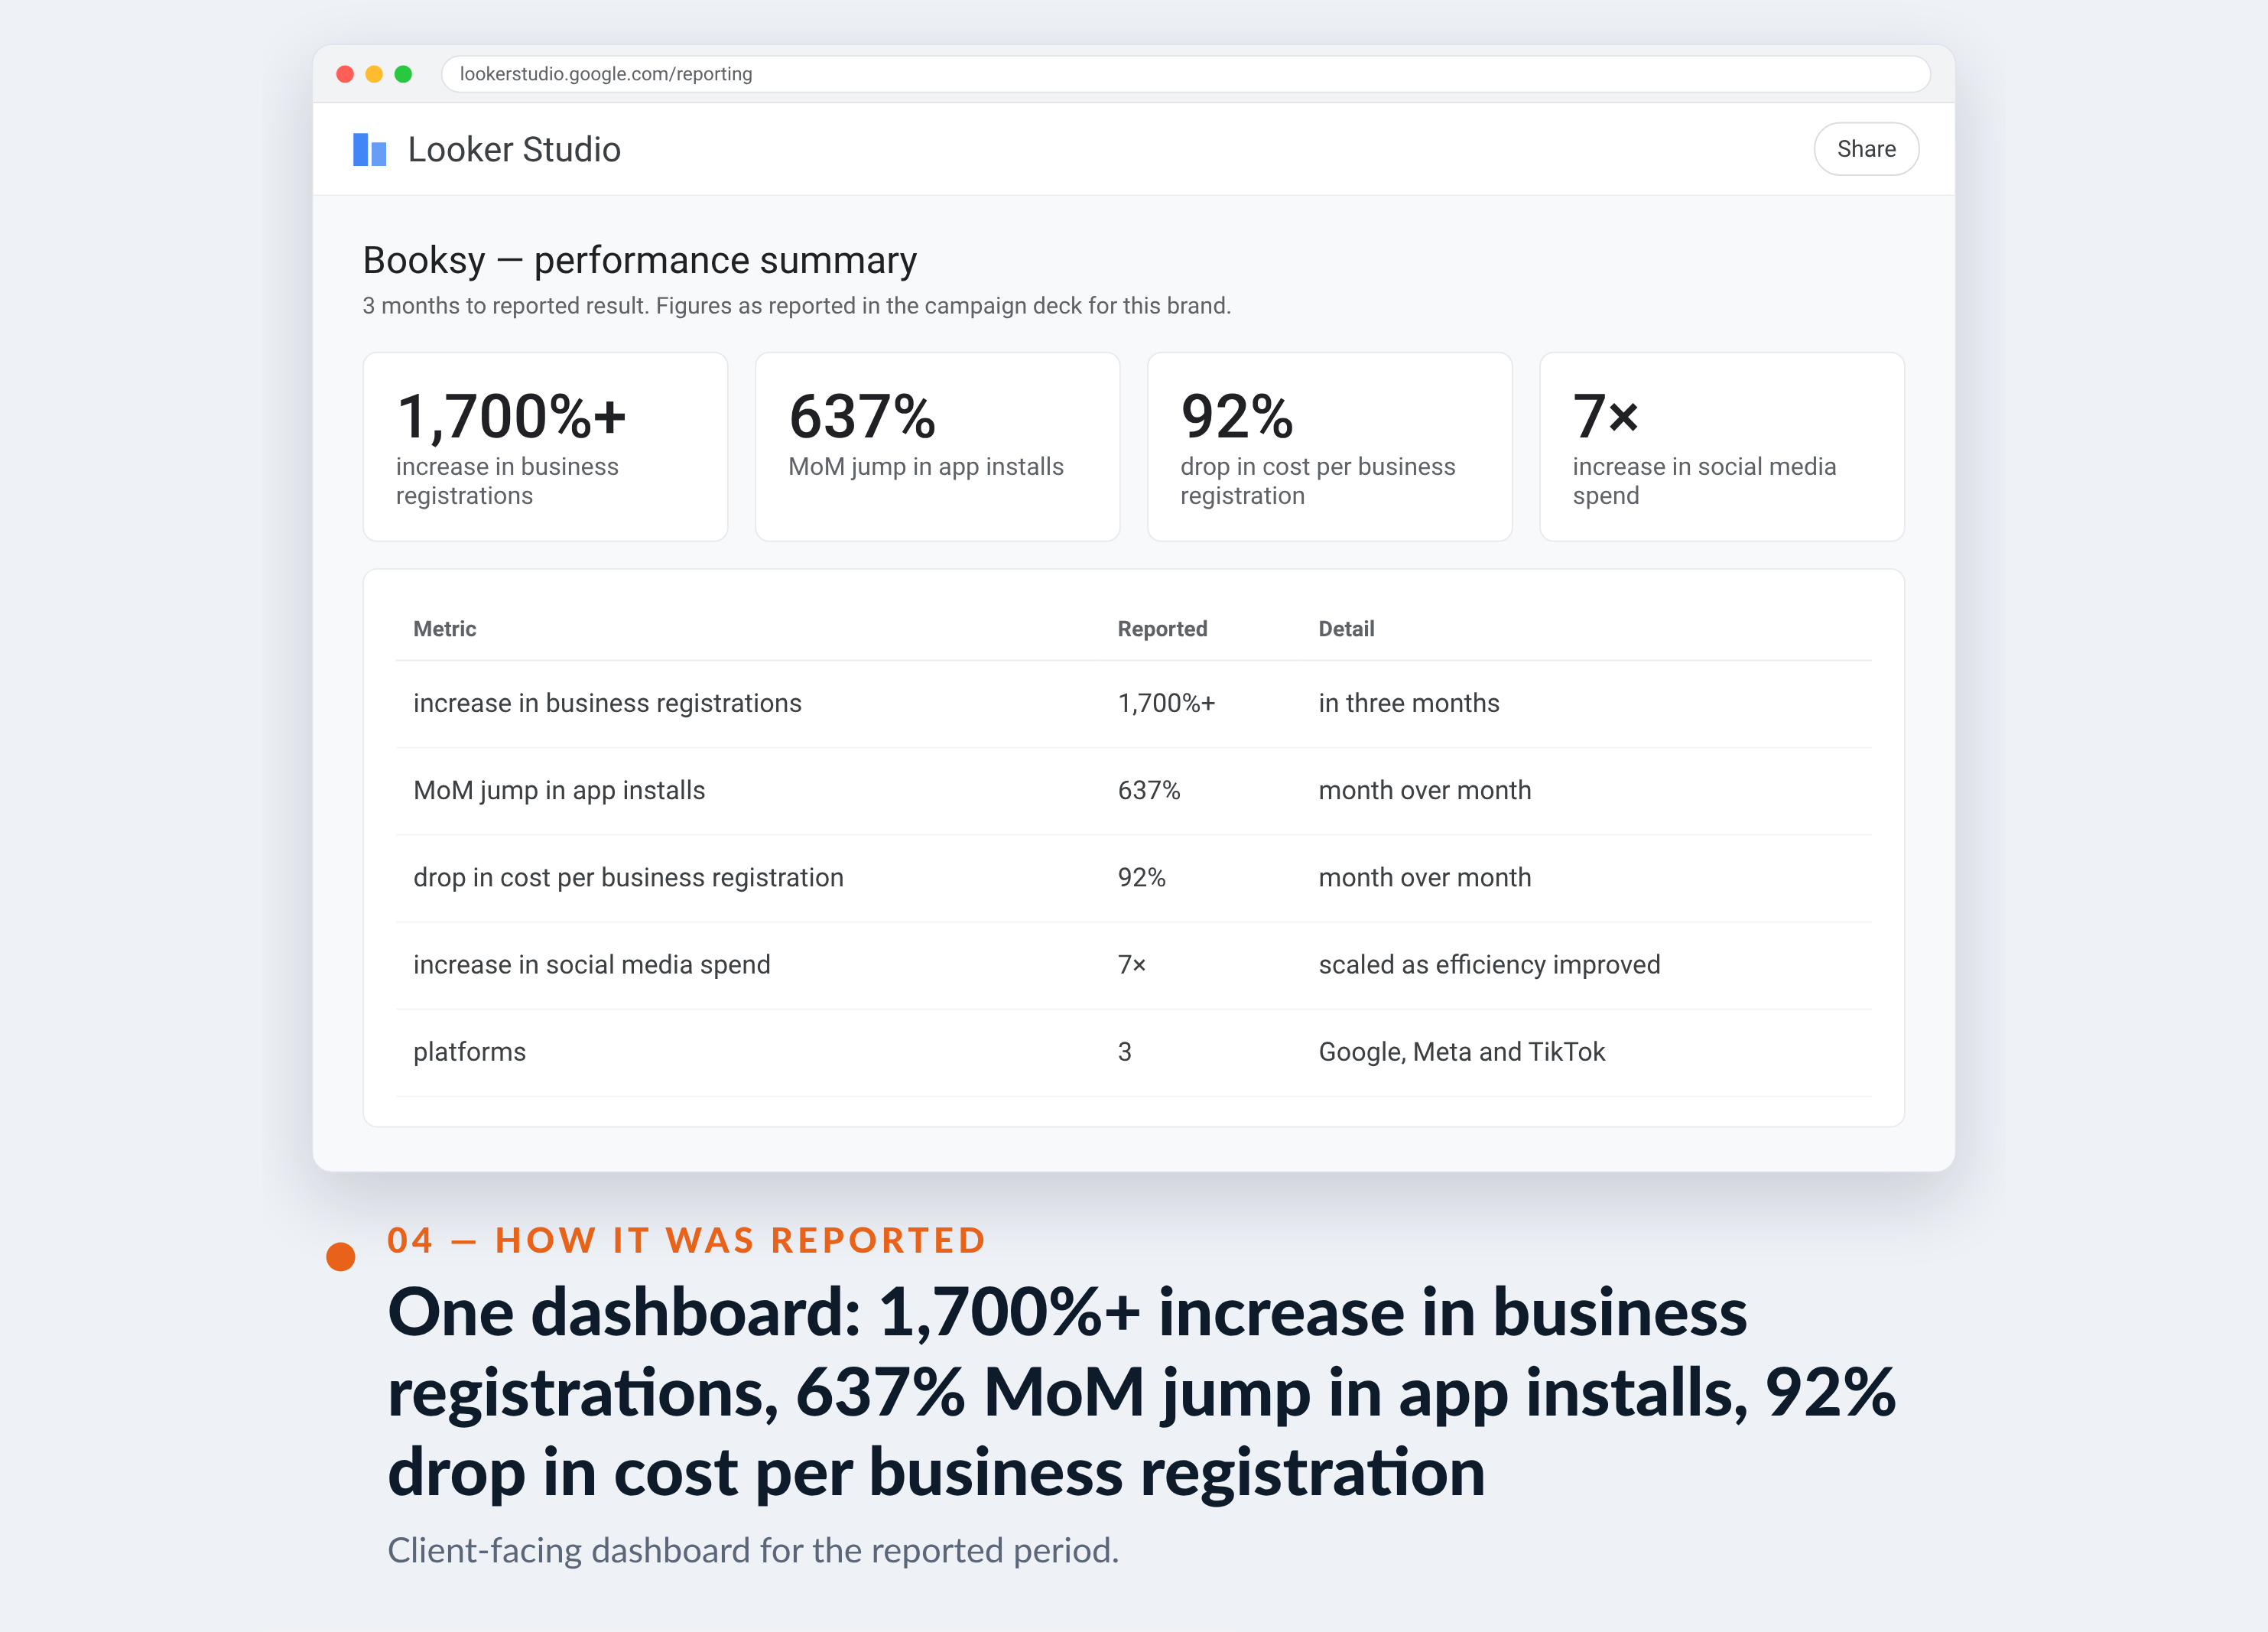Click table cell 'increase in social media spend'
The width and height of the screenshot is (2268, 1632).
tap(592, 964)
